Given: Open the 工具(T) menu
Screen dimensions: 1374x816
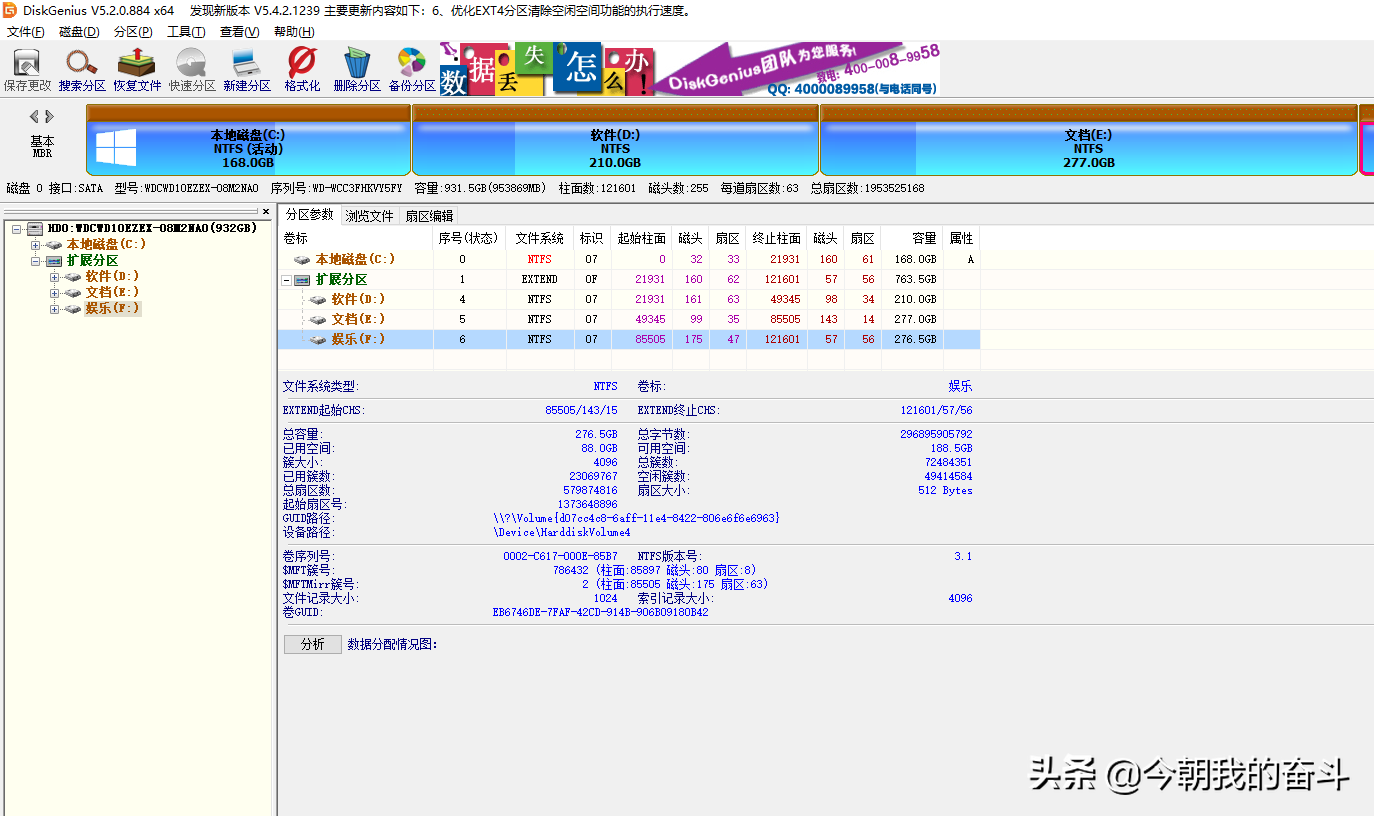Looking at the screenshot, I should coord(186,31).
